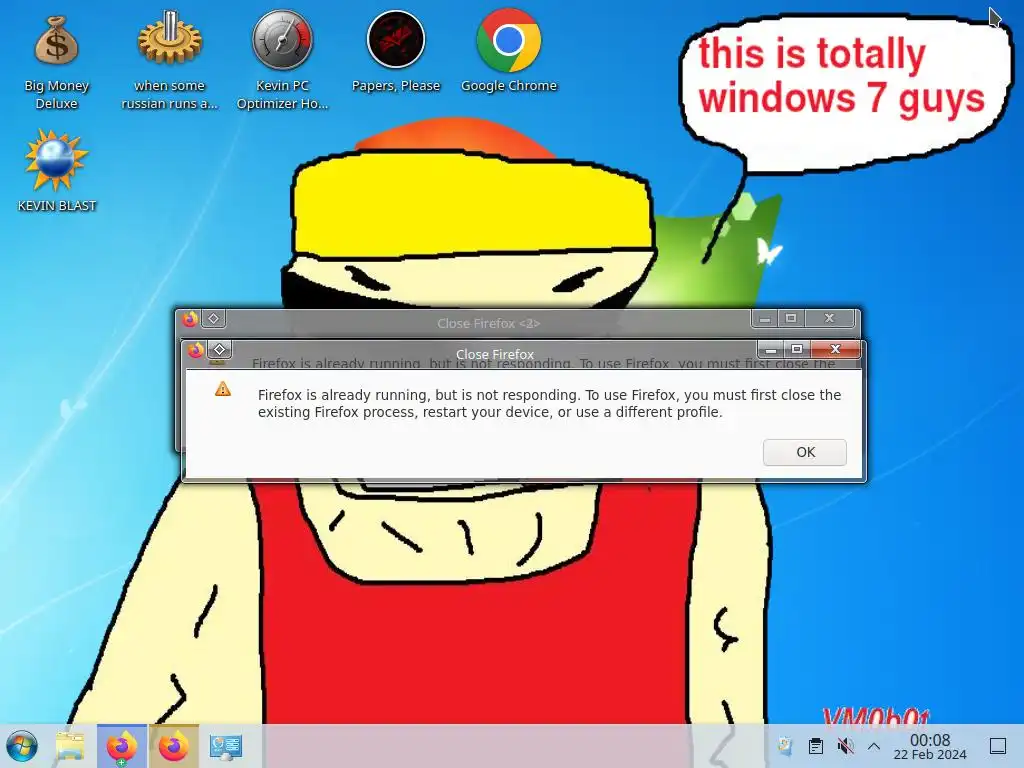Maximize the front Close Firefox dialog

pos(797,349)
